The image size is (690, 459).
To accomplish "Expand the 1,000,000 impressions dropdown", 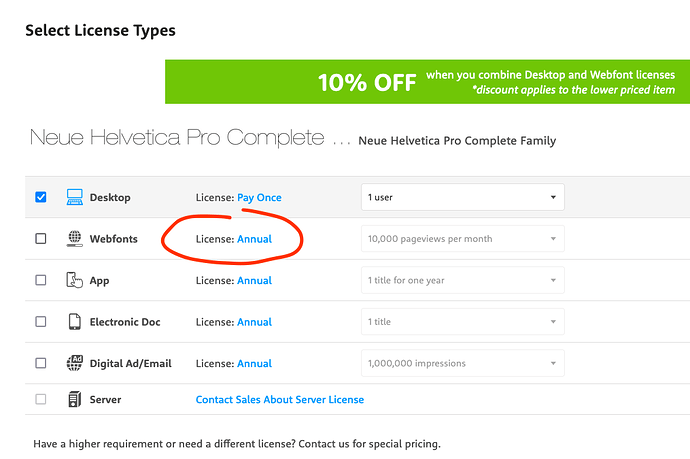I will coord(462,363).
